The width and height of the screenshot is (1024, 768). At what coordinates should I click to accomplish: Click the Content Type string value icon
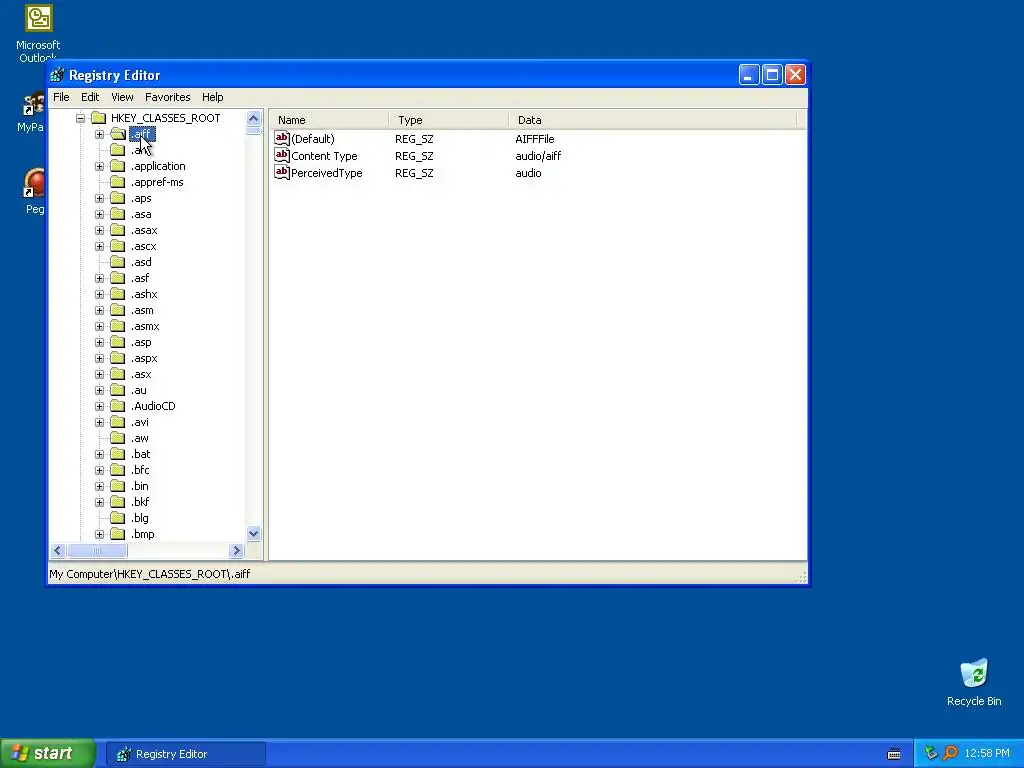click(281, 155)
